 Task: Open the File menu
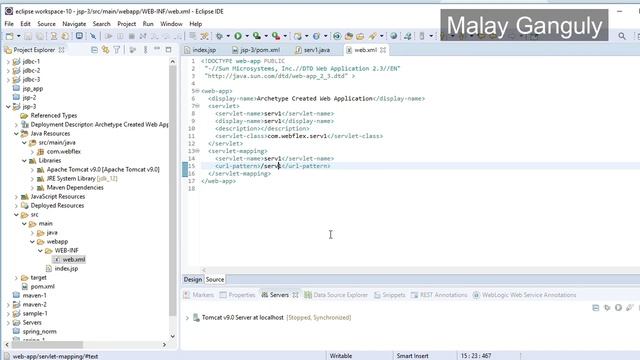(9, 24)
